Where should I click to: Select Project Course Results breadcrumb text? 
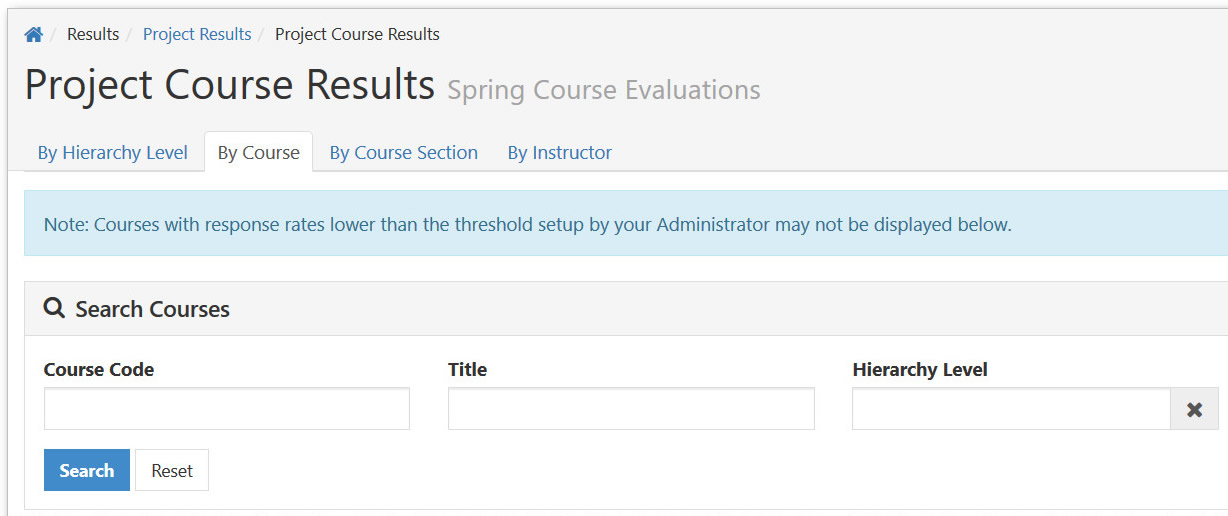point(357,34)
